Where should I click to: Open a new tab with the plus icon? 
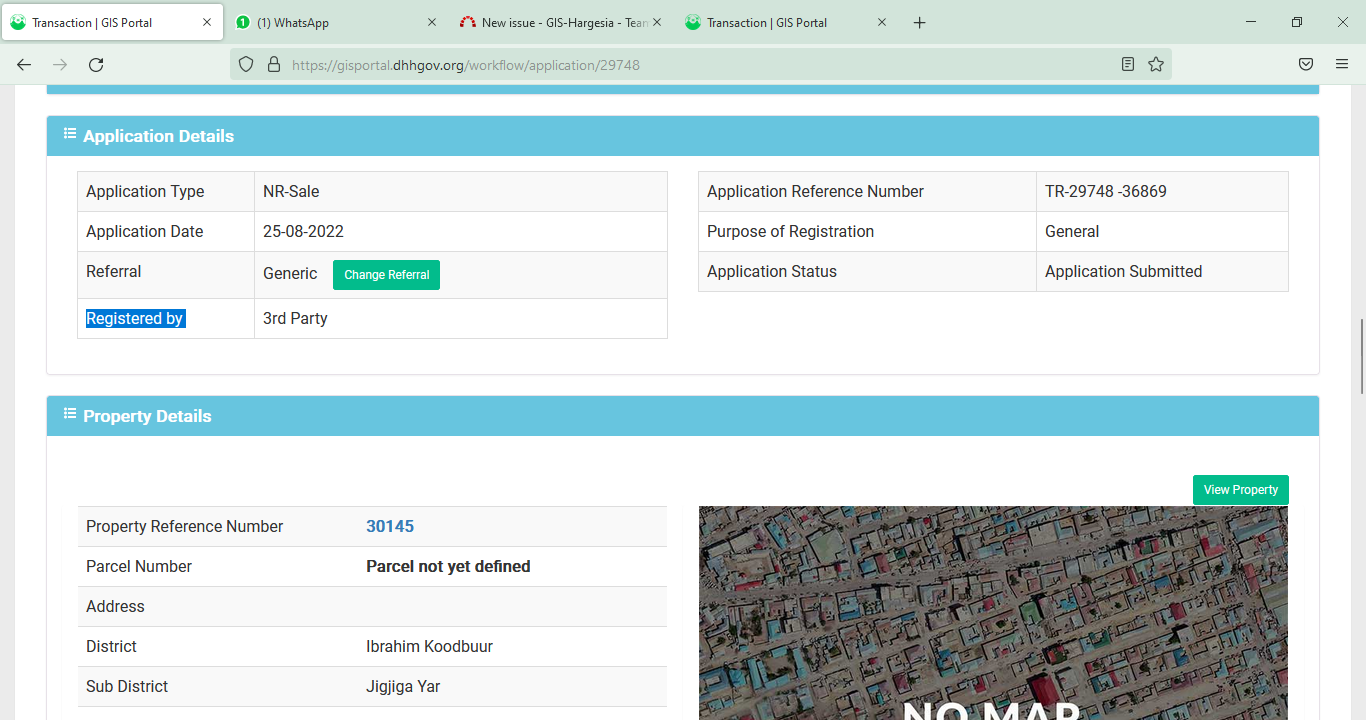tap(920, 22)
